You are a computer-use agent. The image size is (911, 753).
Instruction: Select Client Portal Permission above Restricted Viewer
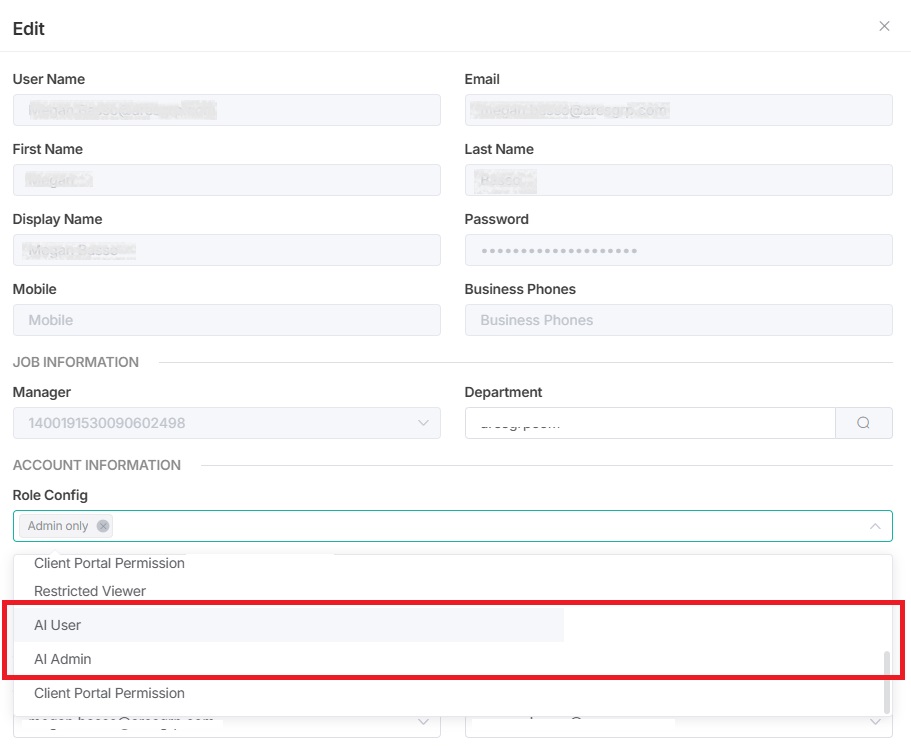click(109, 563)
